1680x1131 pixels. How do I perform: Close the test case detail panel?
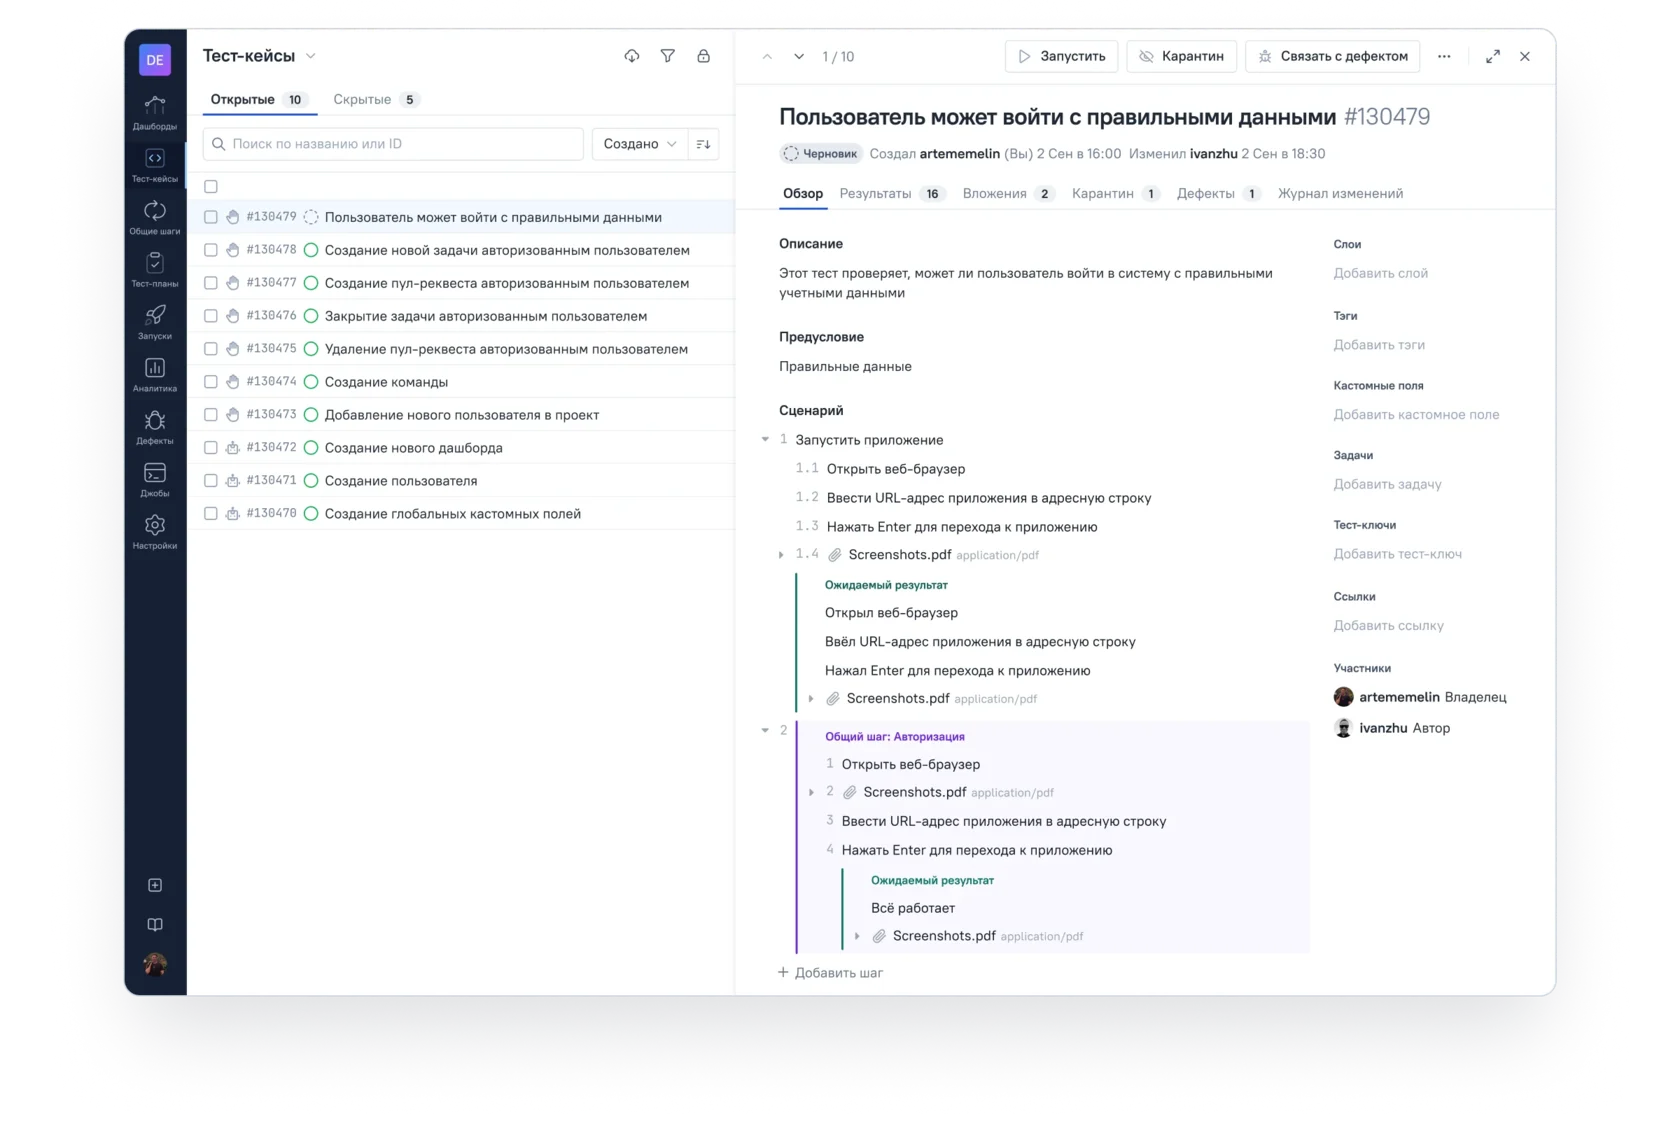[x=1525, y=57]
